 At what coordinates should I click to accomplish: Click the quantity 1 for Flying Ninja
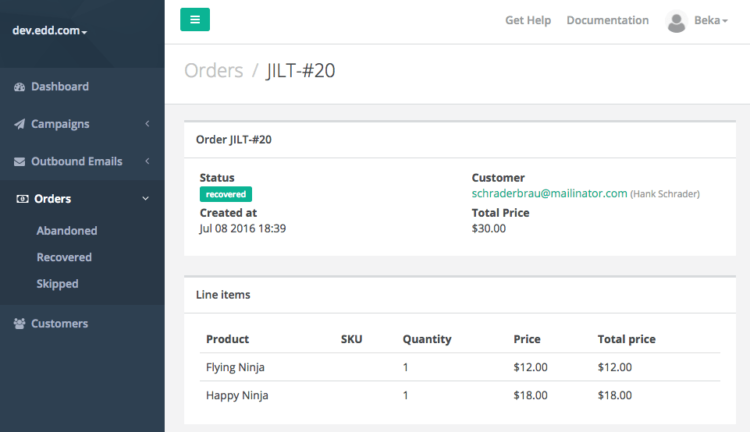[x=406, y=367]
